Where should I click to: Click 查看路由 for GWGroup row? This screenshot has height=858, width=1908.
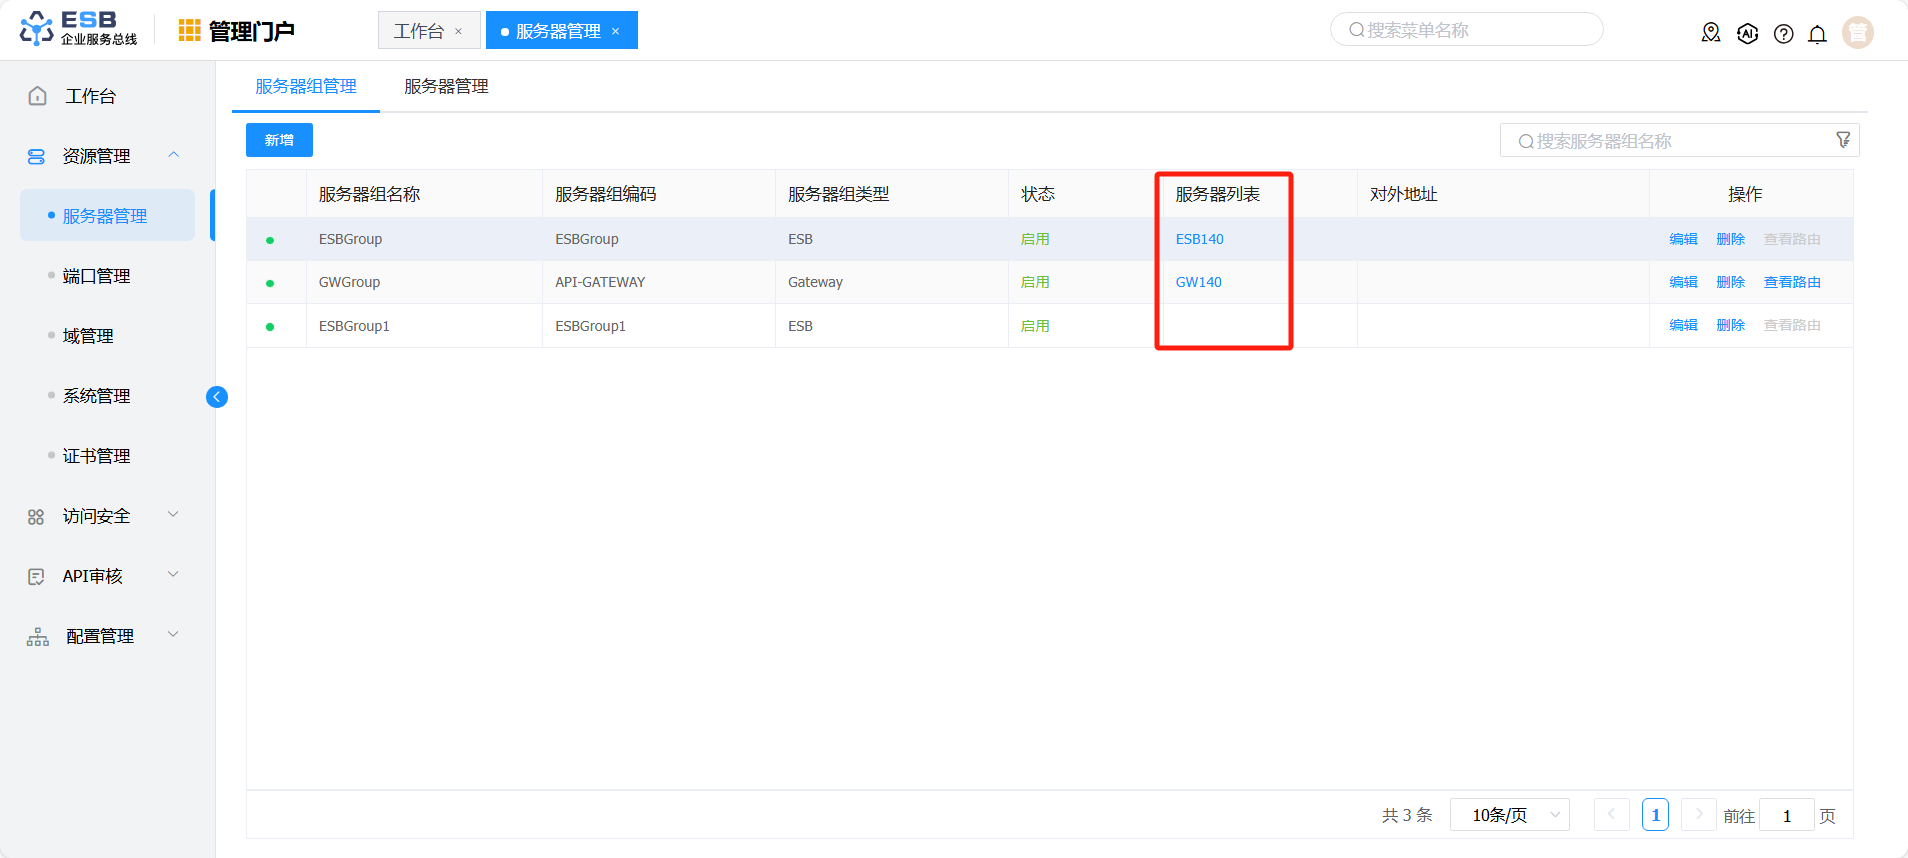tap(1791, 282)
